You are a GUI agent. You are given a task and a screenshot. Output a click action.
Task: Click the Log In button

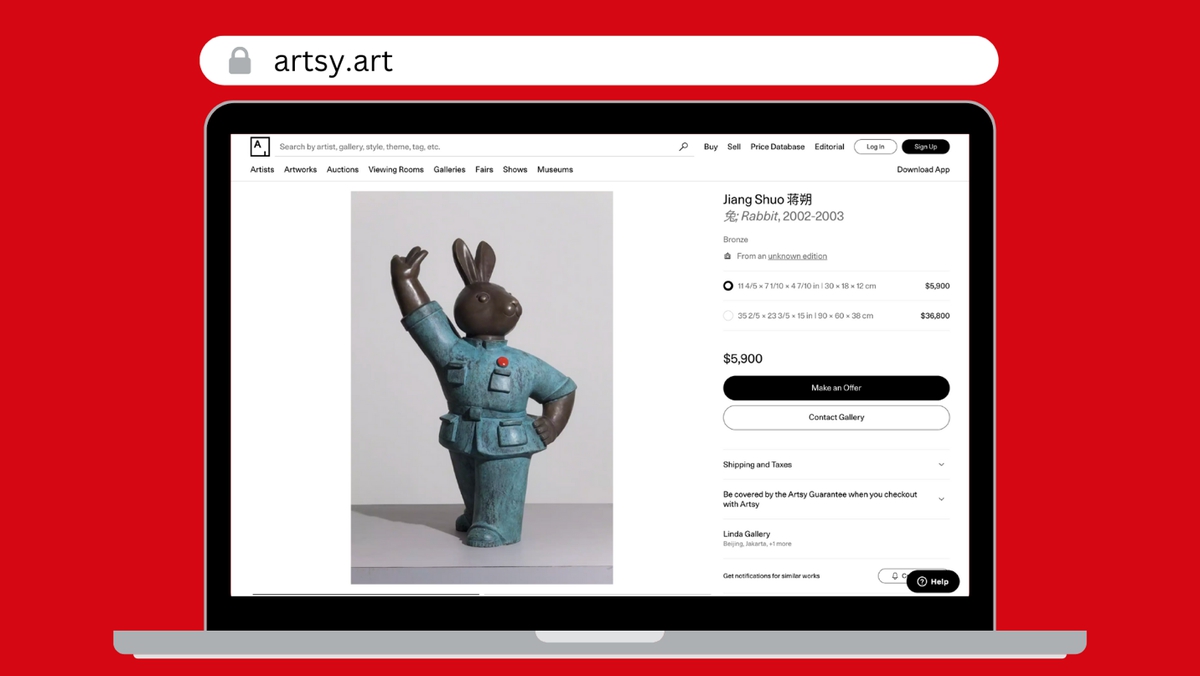click(x=875, y=147)
